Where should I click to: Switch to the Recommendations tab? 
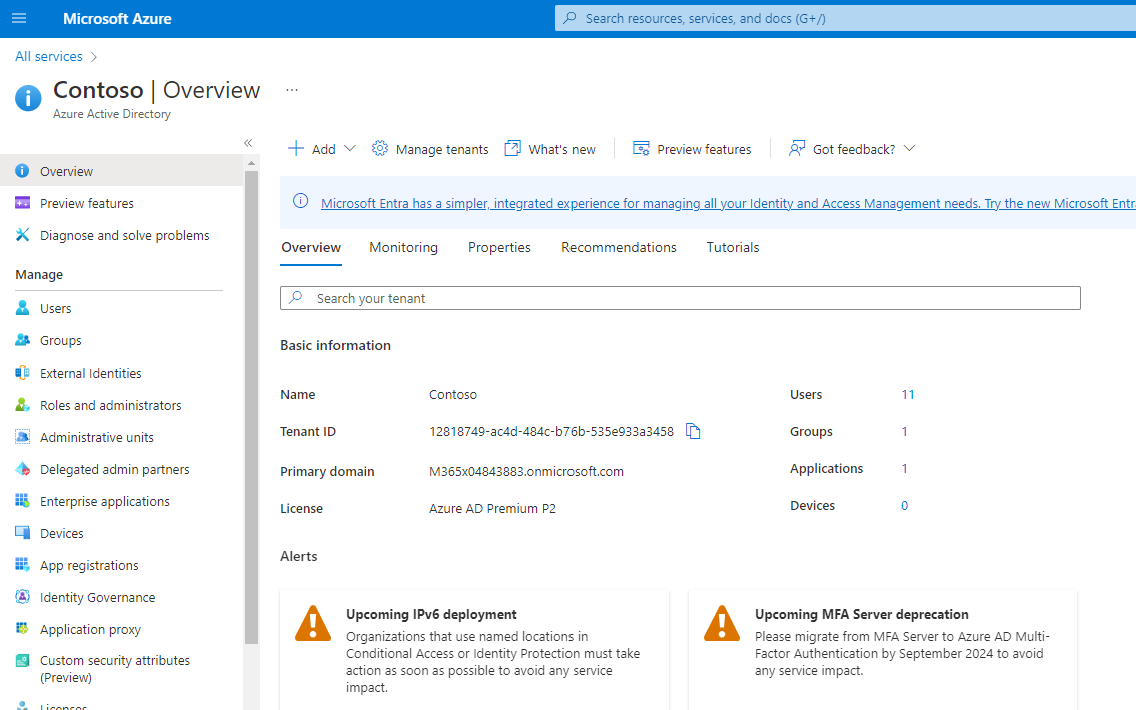click(x=618, y=248)
